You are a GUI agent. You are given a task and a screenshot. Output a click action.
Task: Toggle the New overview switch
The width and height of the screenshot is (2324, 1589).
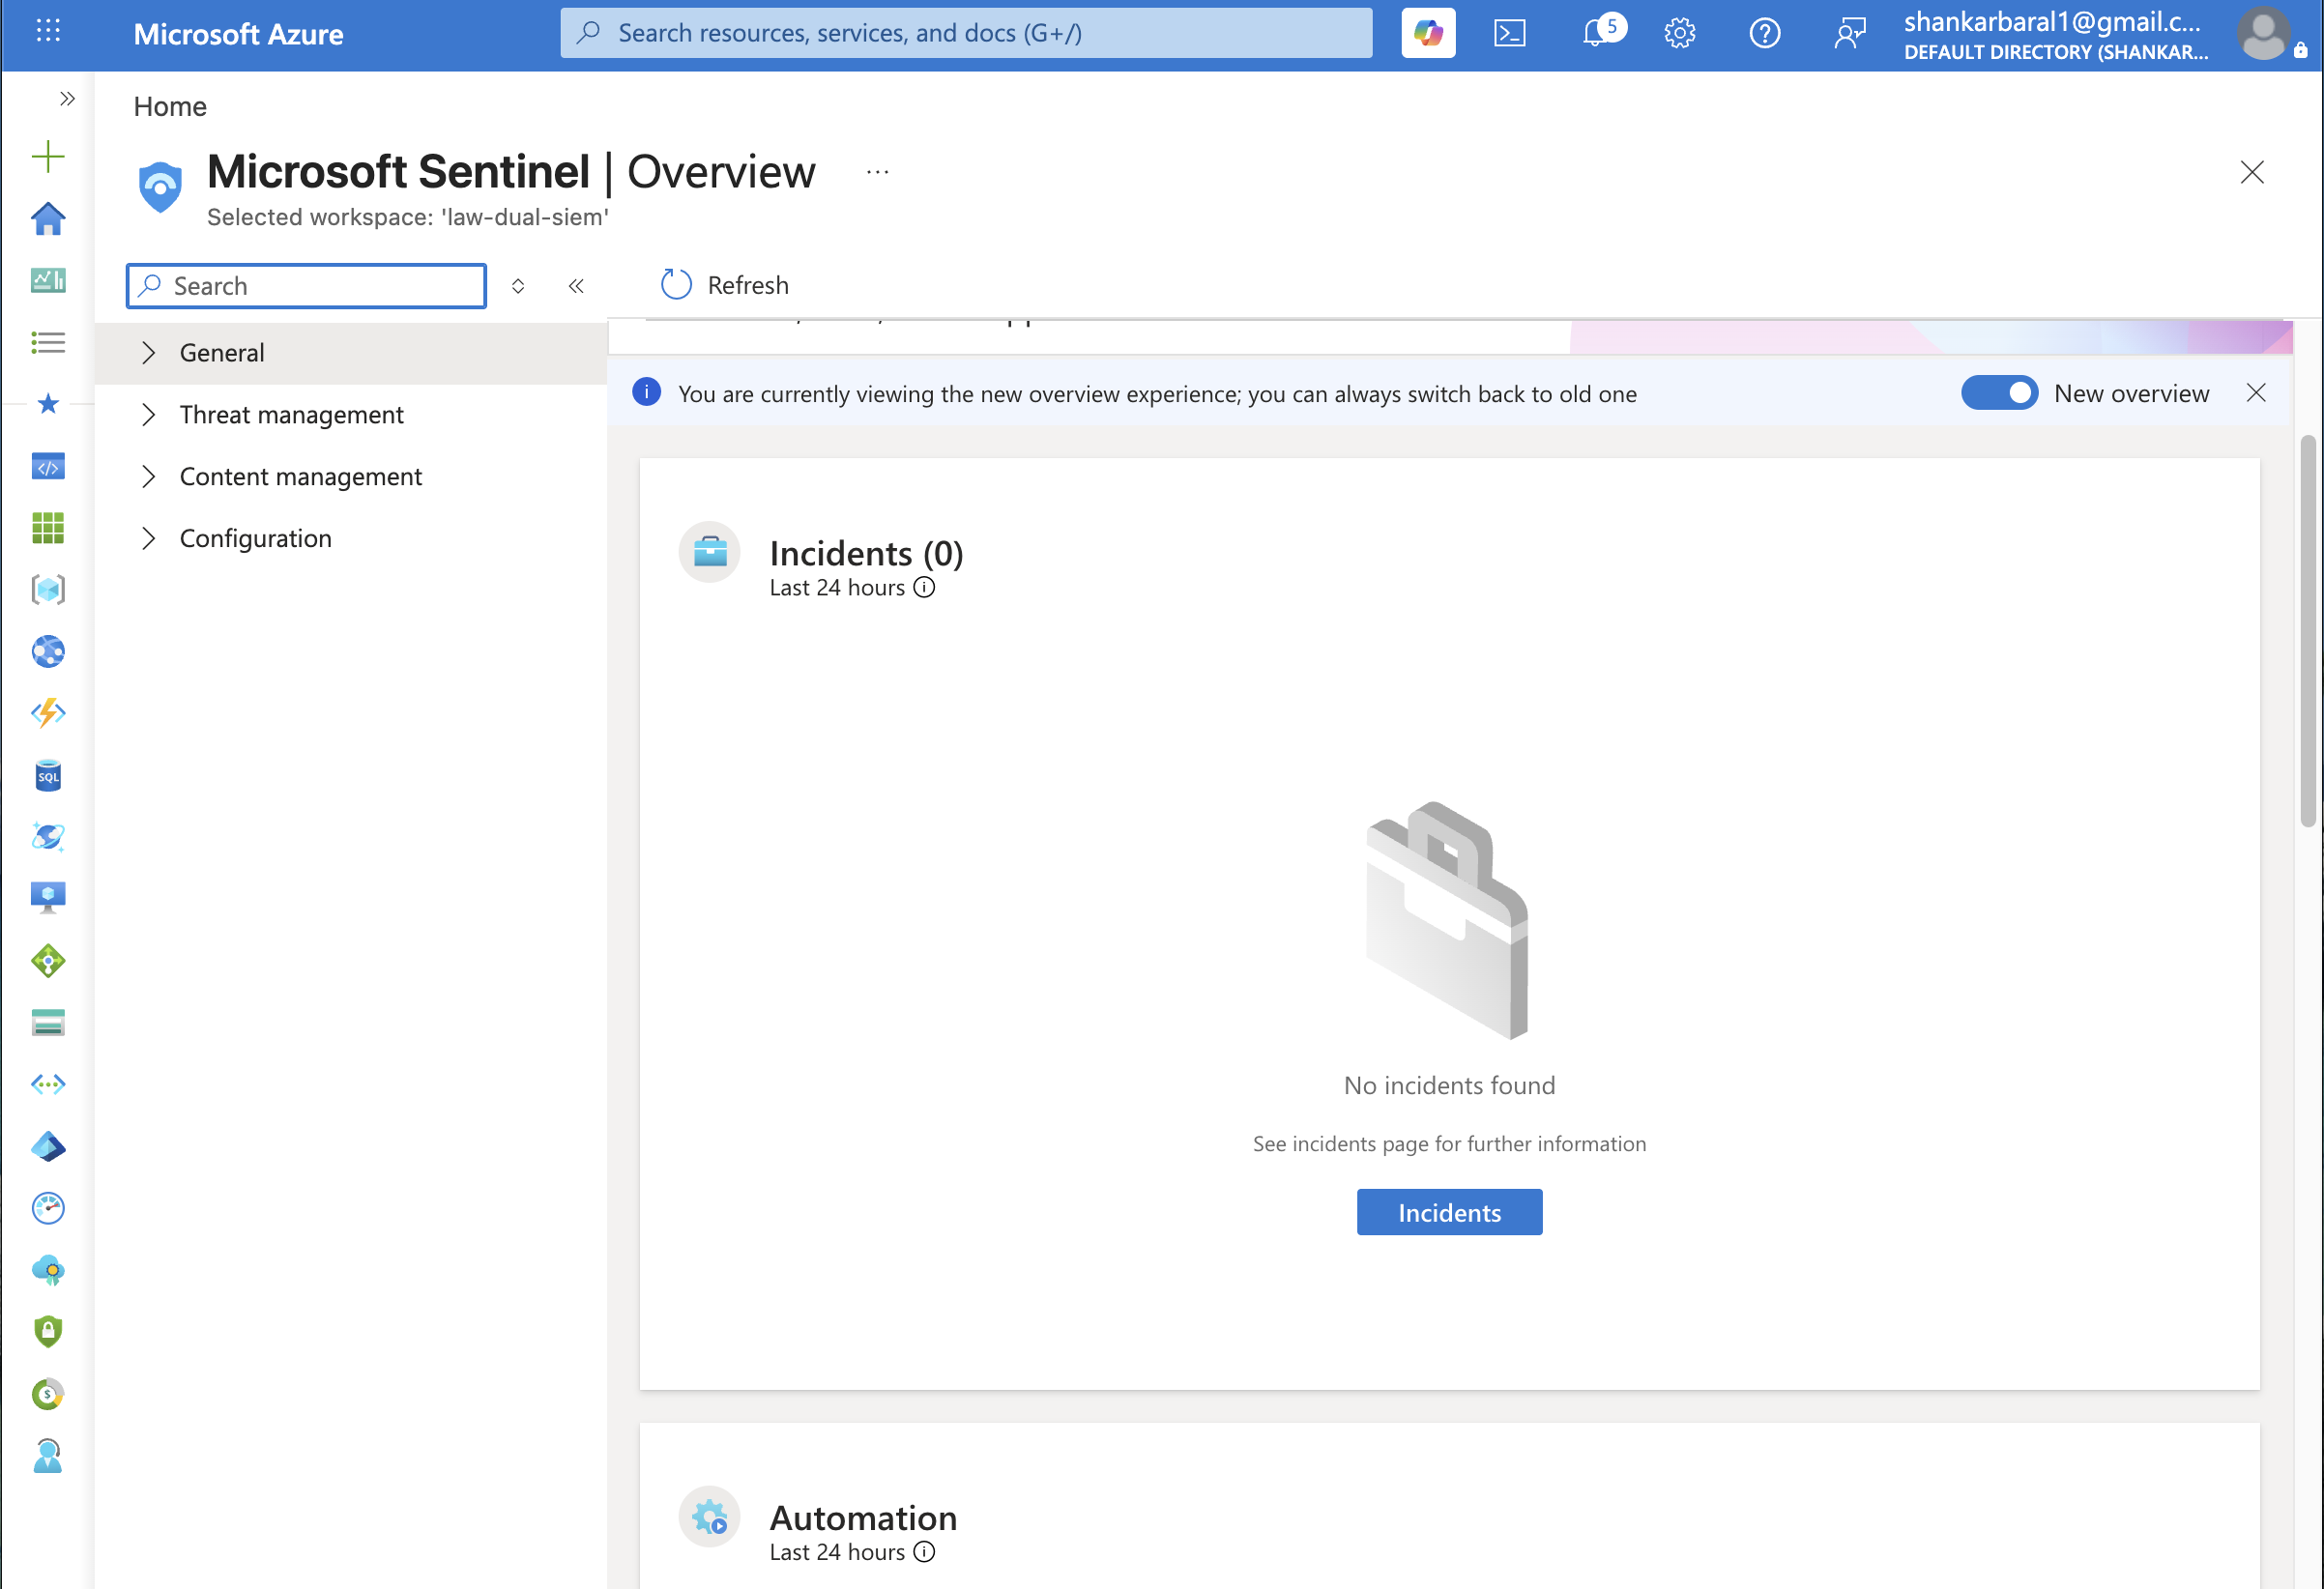tap(1999, 393)
